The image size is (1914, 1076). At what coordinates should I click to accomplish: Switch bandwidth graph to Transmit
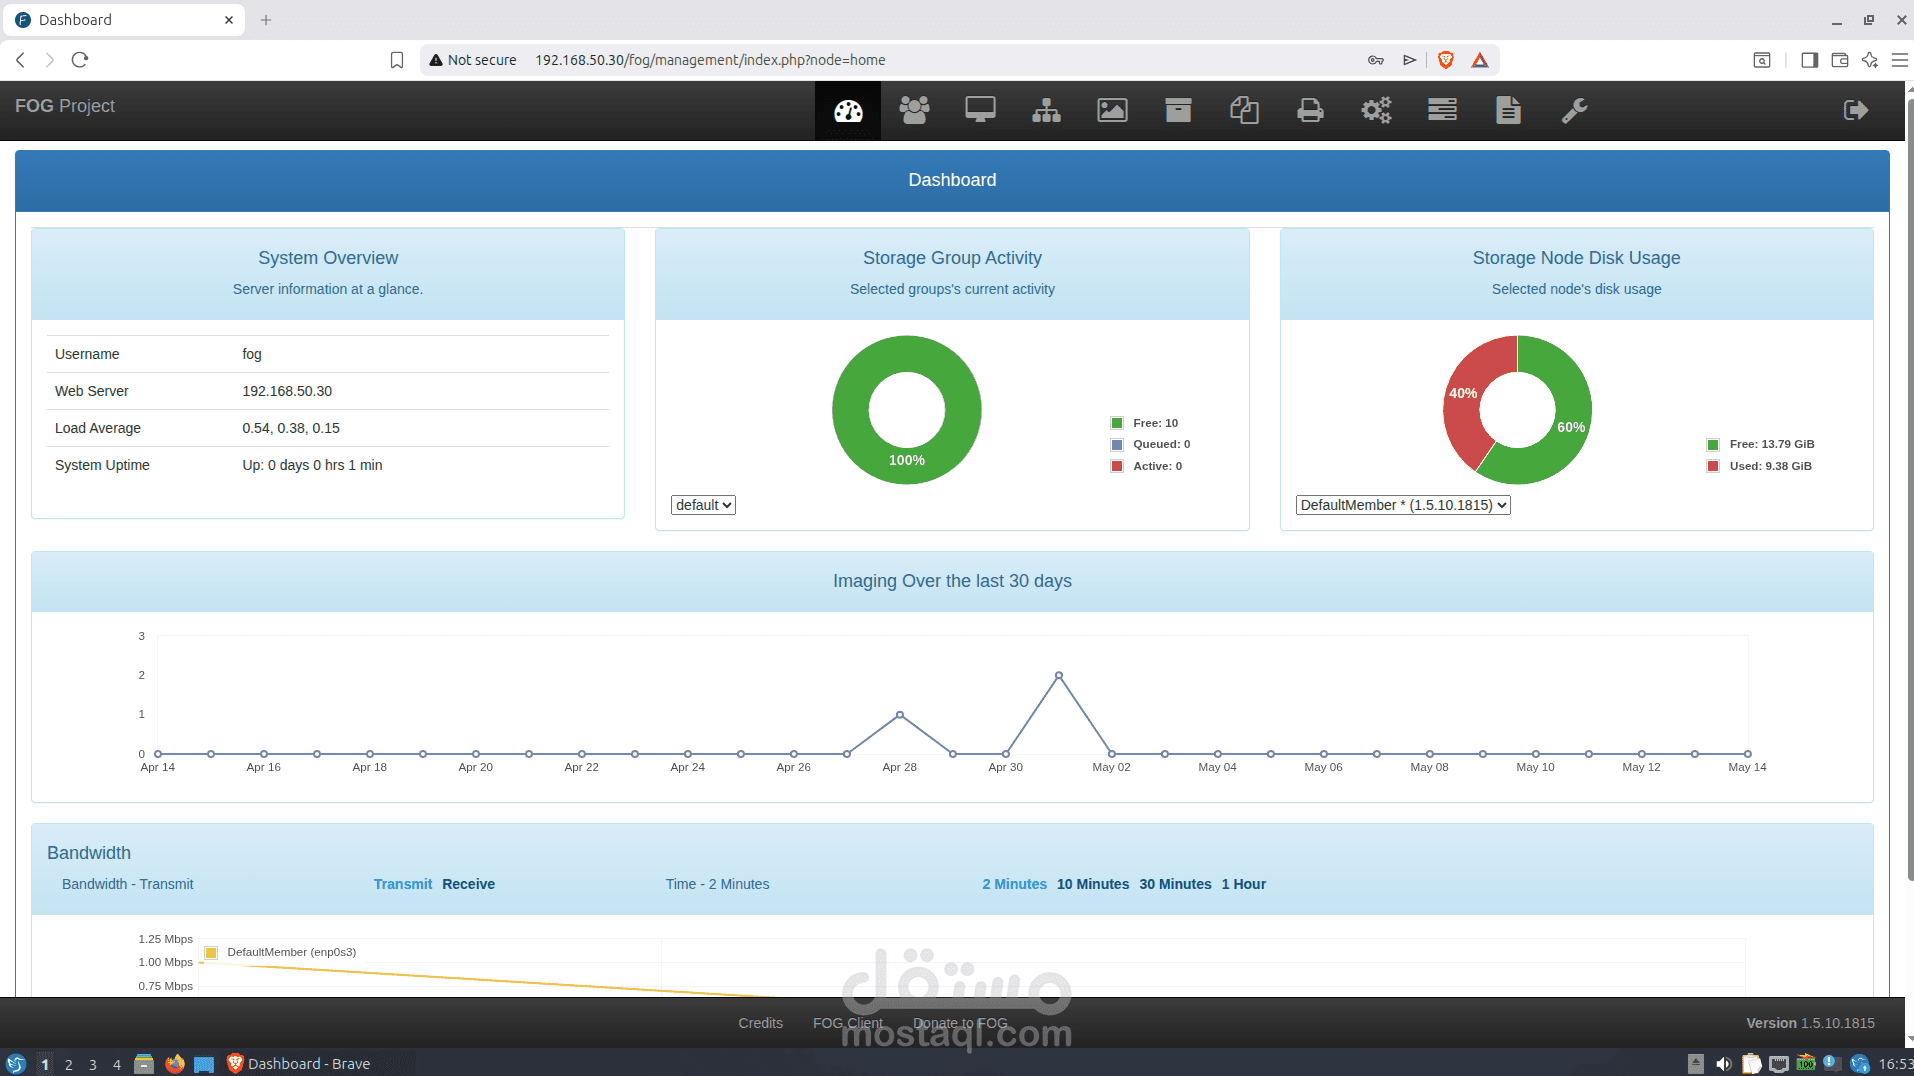(403, 884)
